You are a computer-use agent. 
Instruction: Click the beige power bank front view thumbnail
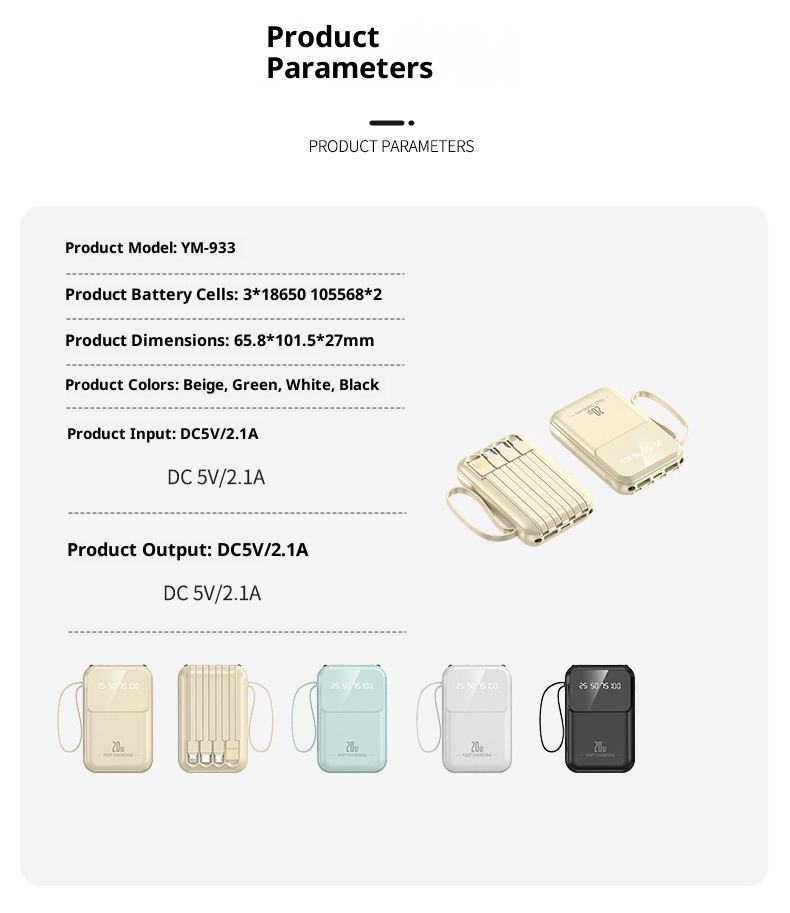click(x=117, y=717)
